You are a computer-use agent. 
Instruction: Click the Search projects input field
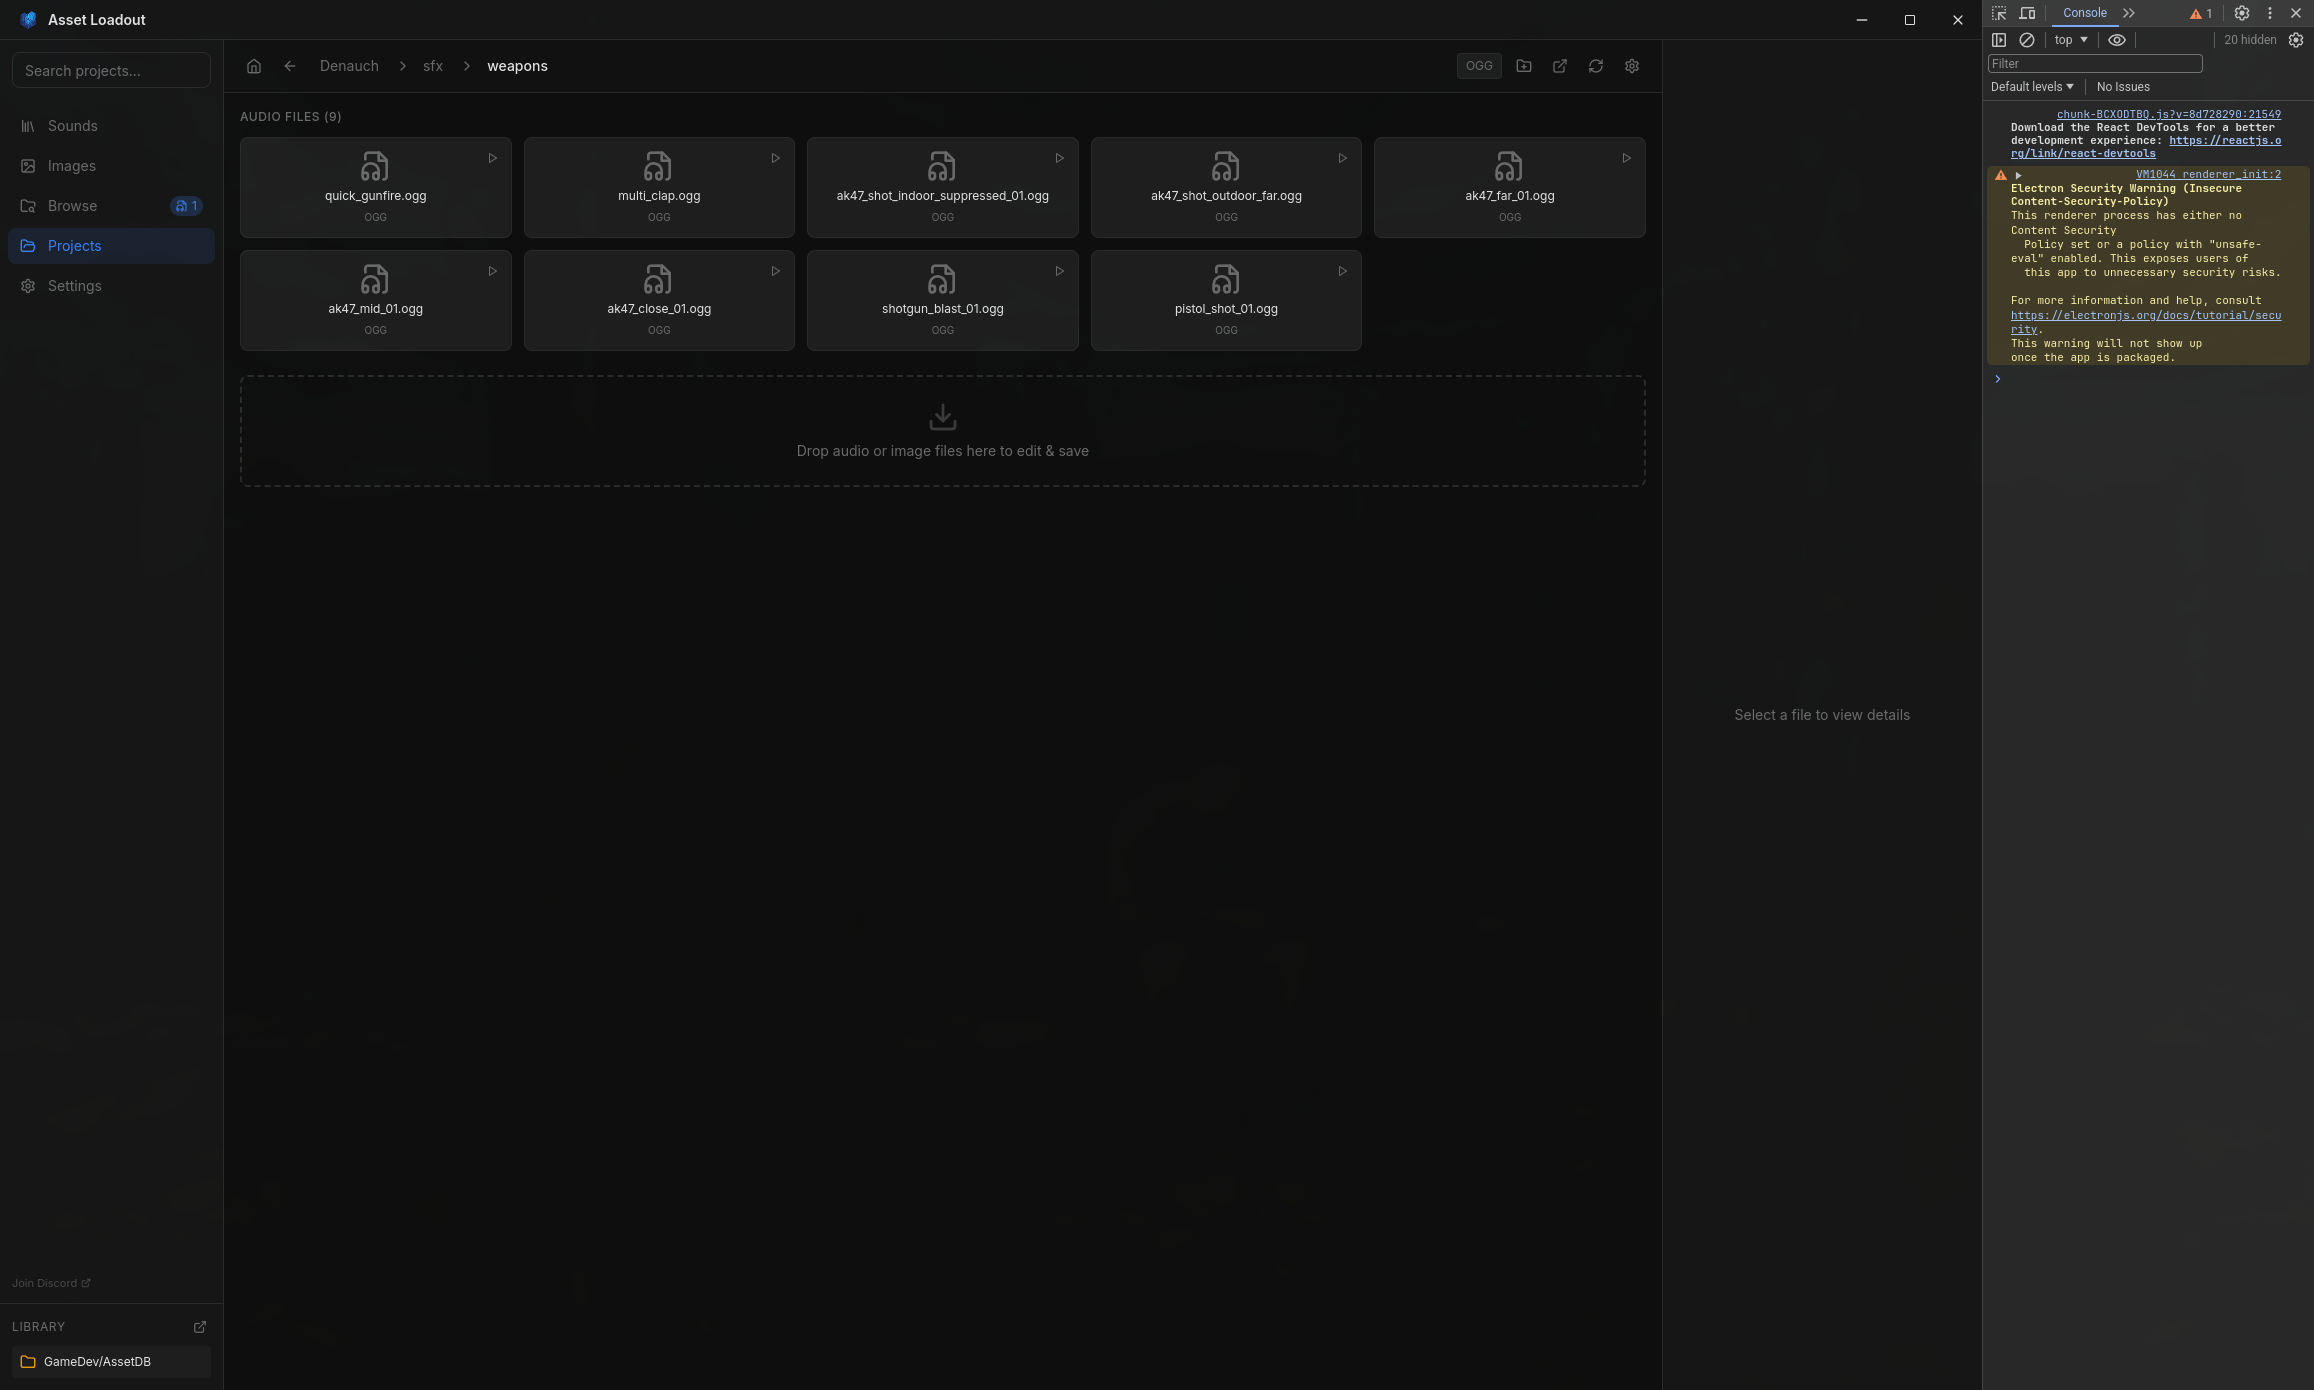pyautogui.click(x=111, y=71)
